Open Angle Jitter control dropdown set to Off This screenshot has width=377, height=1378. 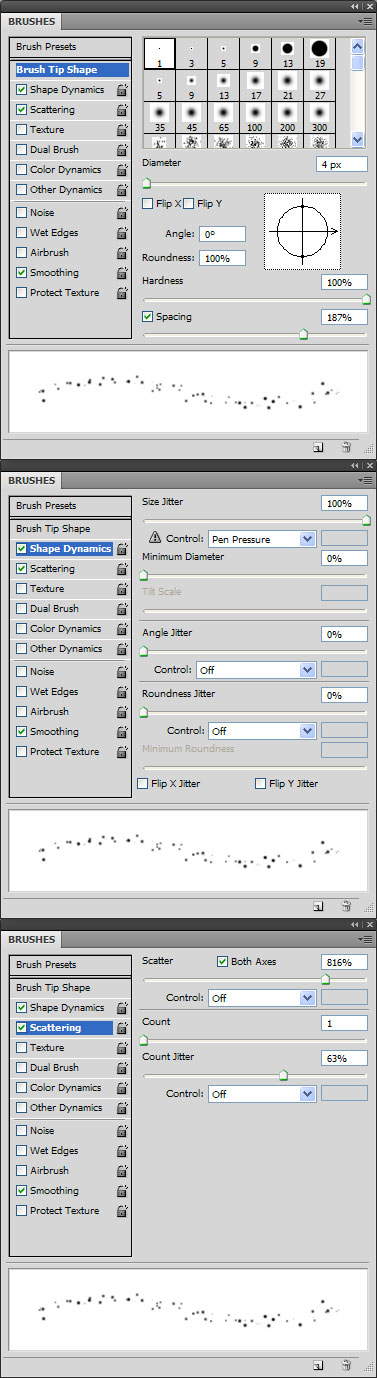pyautogui.click(x=256, y=670)
